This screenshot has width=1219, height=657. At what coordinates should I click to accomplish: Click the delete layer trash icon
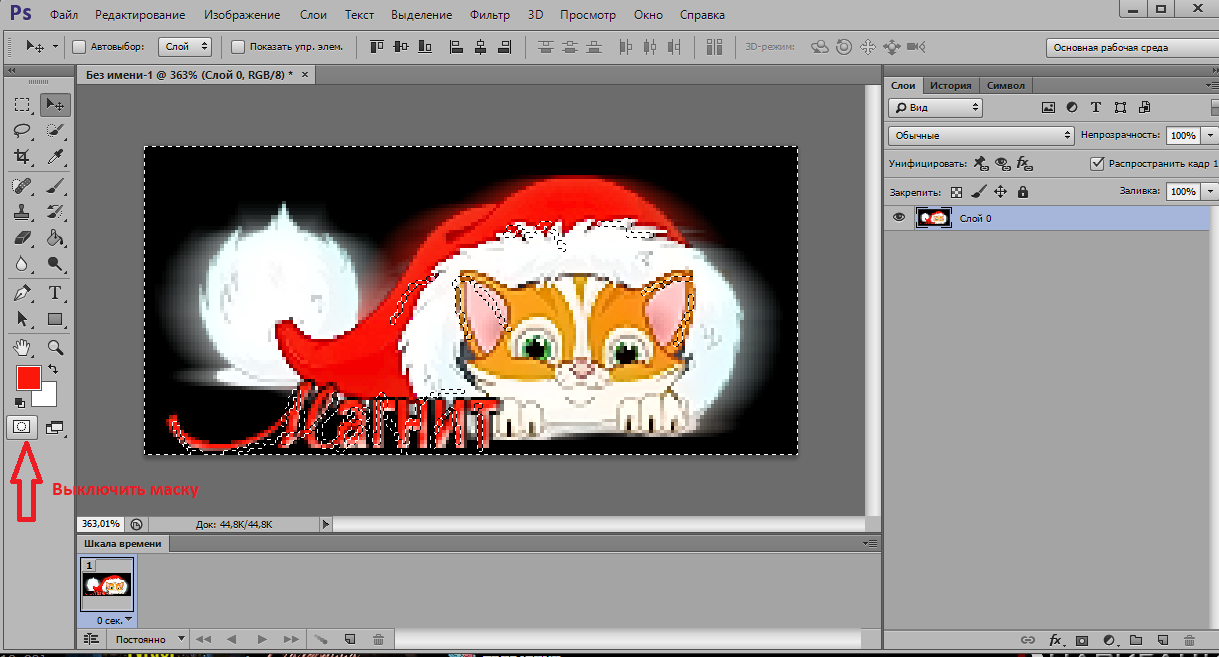tap(1188, 640)
